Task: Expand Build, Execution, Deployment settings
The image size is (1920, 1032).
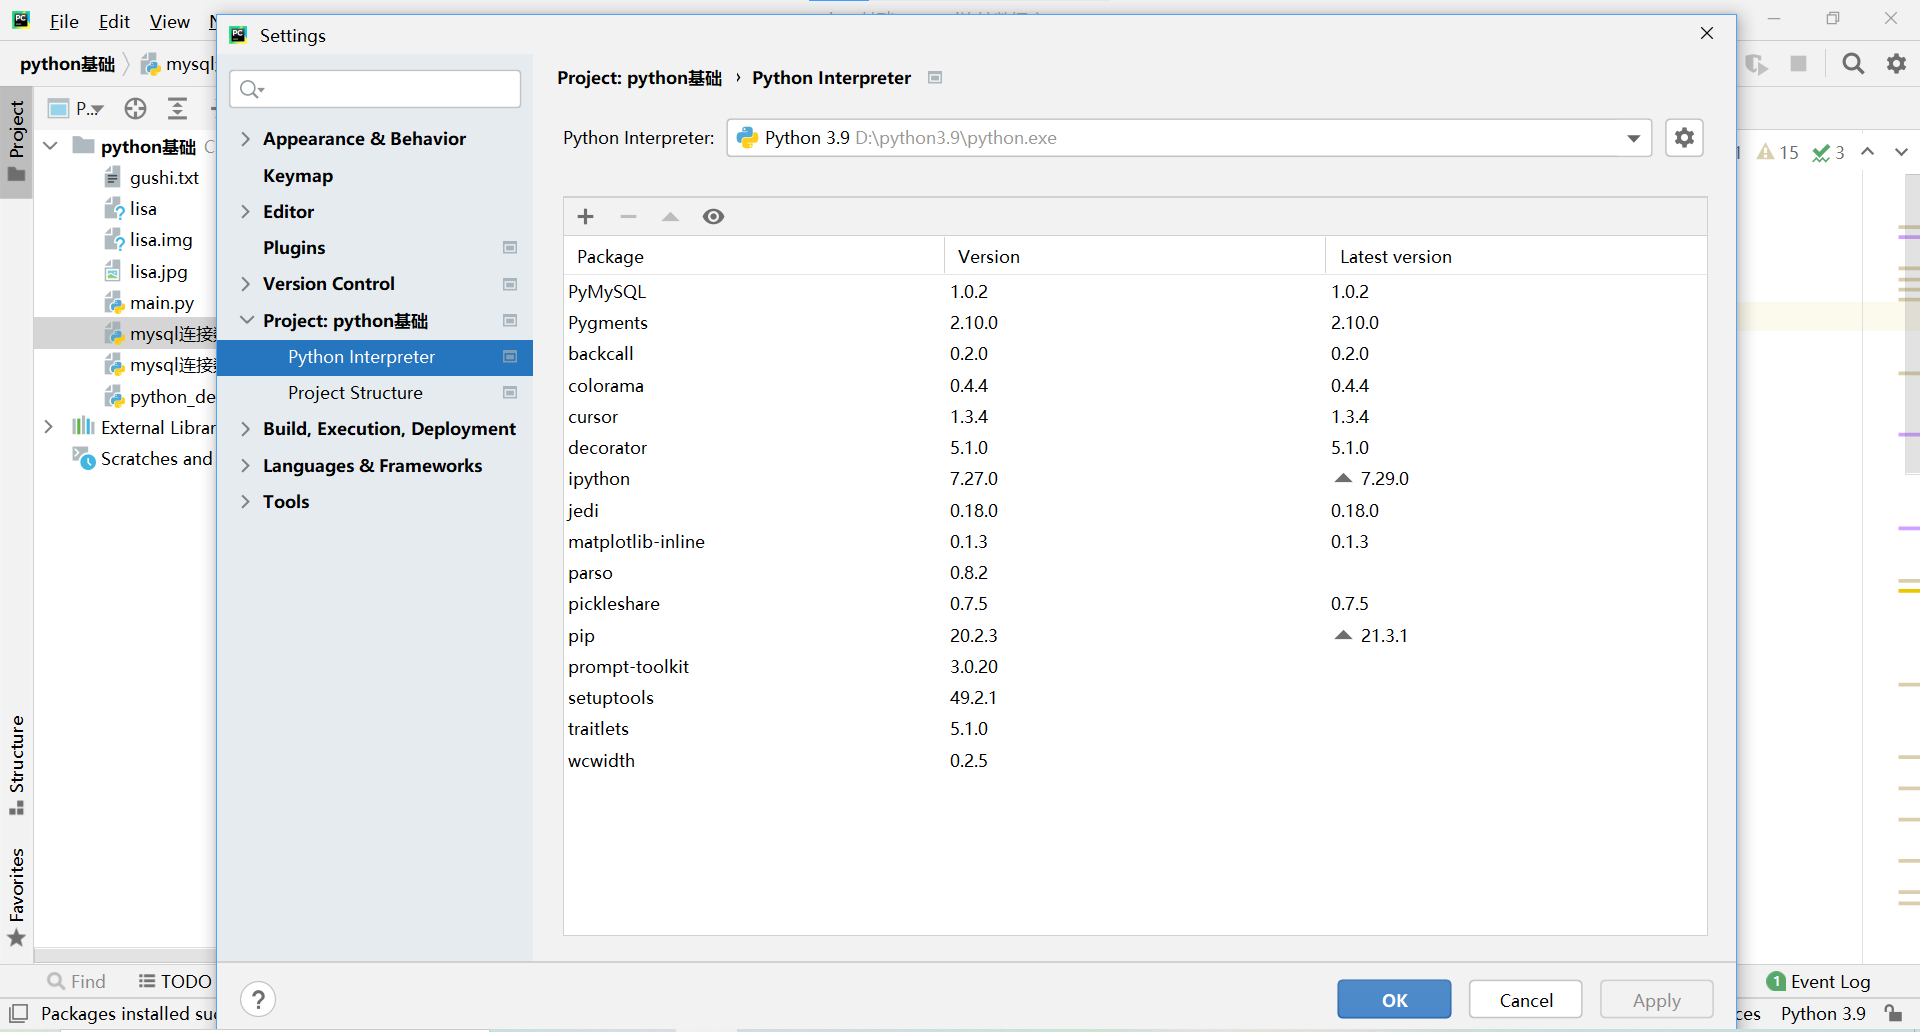Action: point(245,429)
